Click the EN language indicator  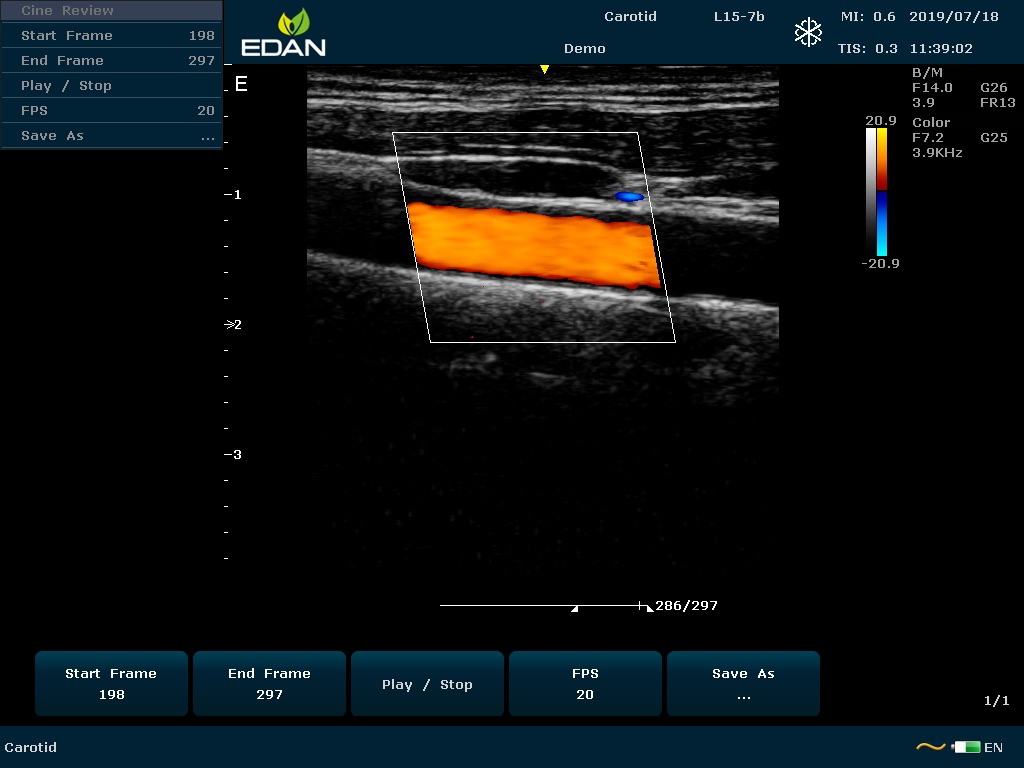pos(993,747)
